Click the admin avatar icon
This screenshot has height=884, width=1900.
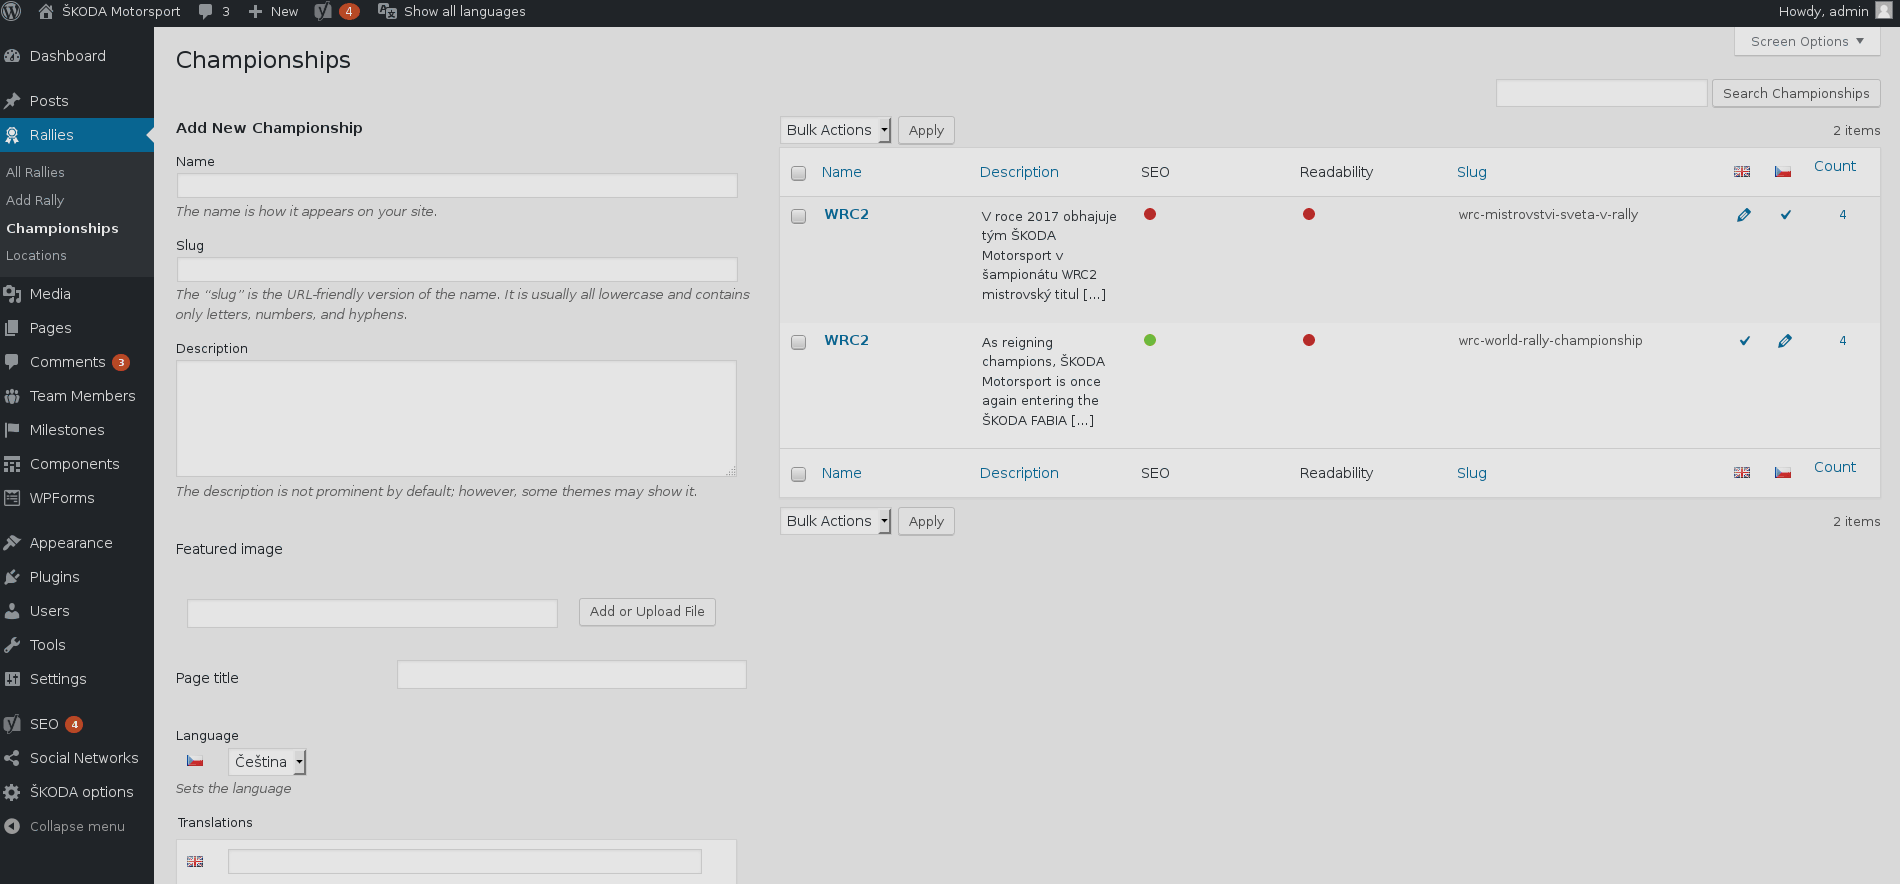click(1884, 11)
